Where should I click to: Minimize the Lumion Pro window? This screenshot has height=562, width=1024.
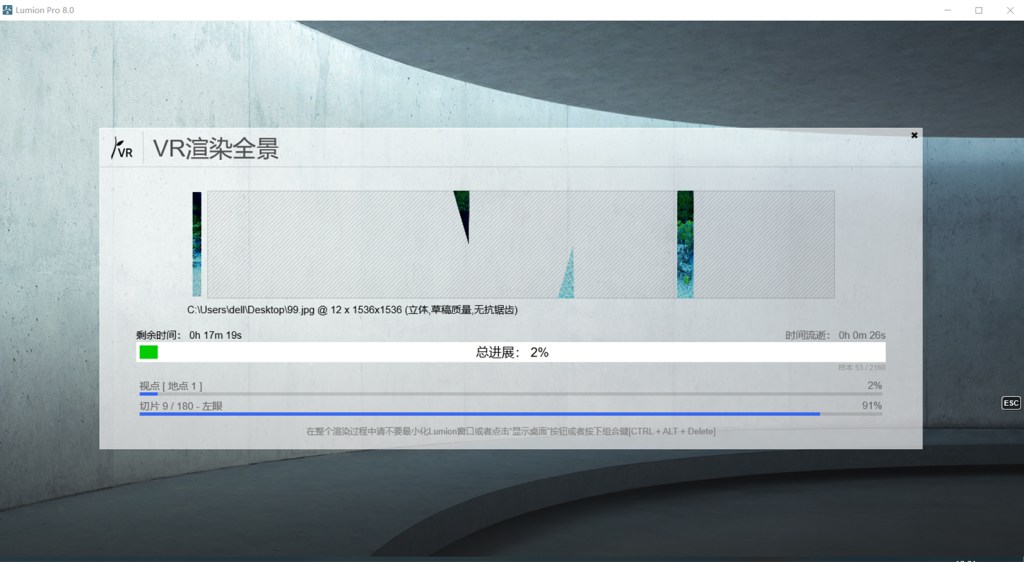click(947, 10)
